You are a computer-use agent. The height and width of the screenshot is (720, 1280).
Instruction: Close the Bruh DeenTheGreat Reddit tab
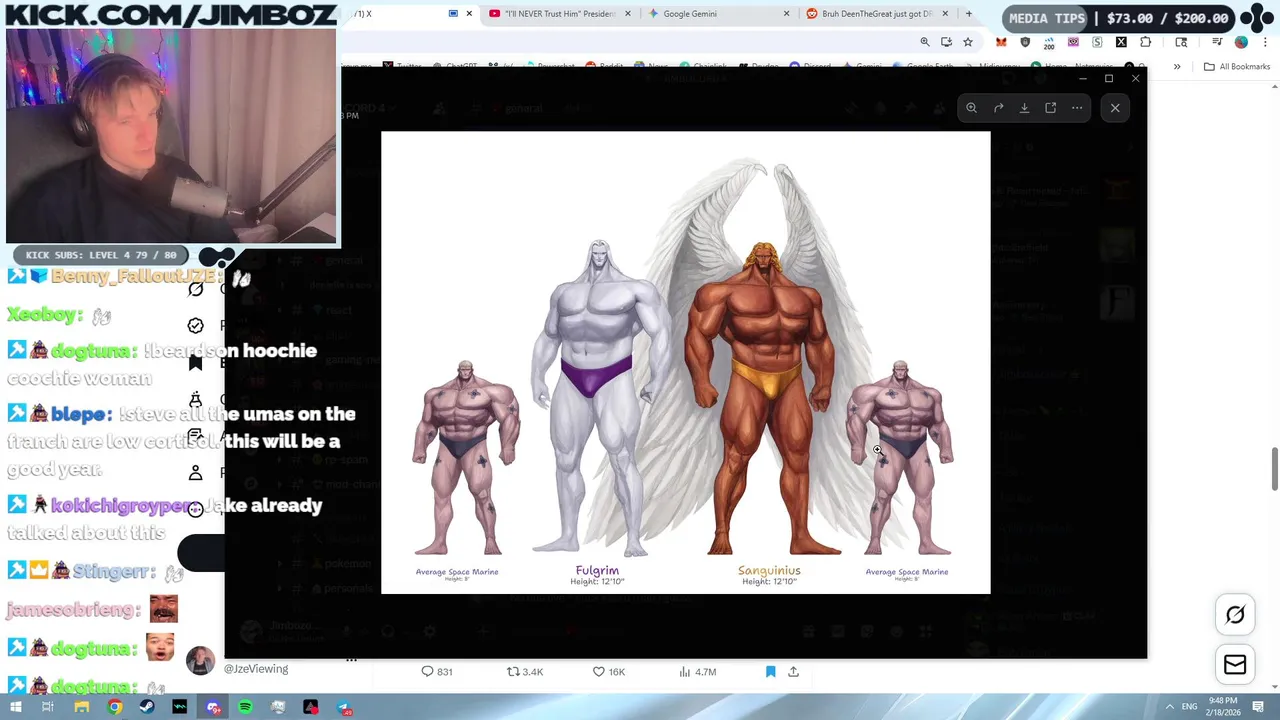coord(945,14)
